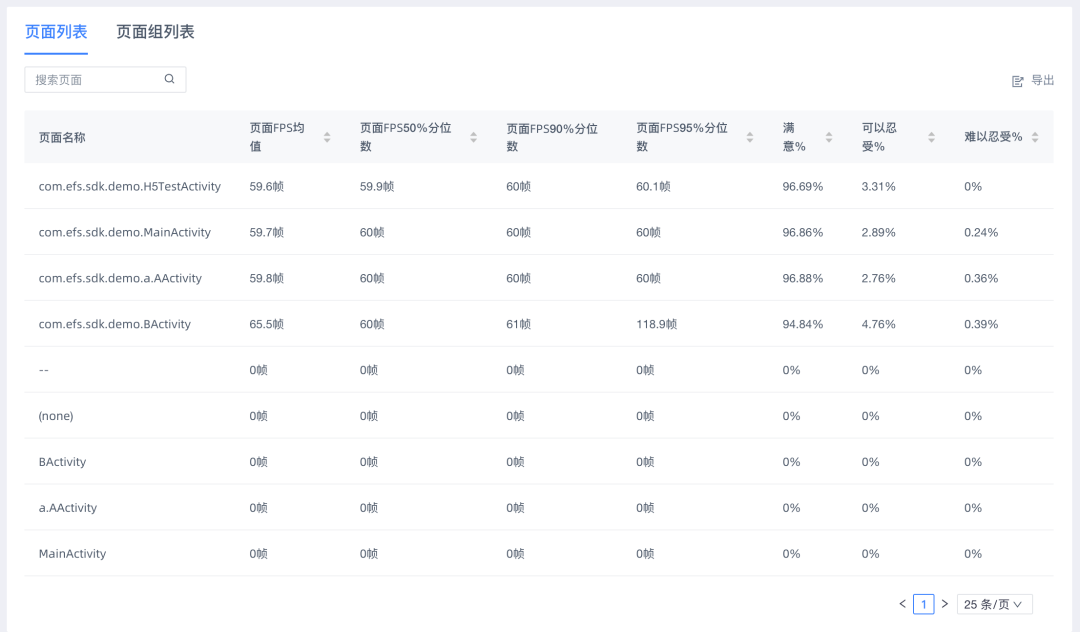Viewport: 1080px width, 632px height.
Task: Click the 59.6帧 FPS average value
Action: (267, 187)
